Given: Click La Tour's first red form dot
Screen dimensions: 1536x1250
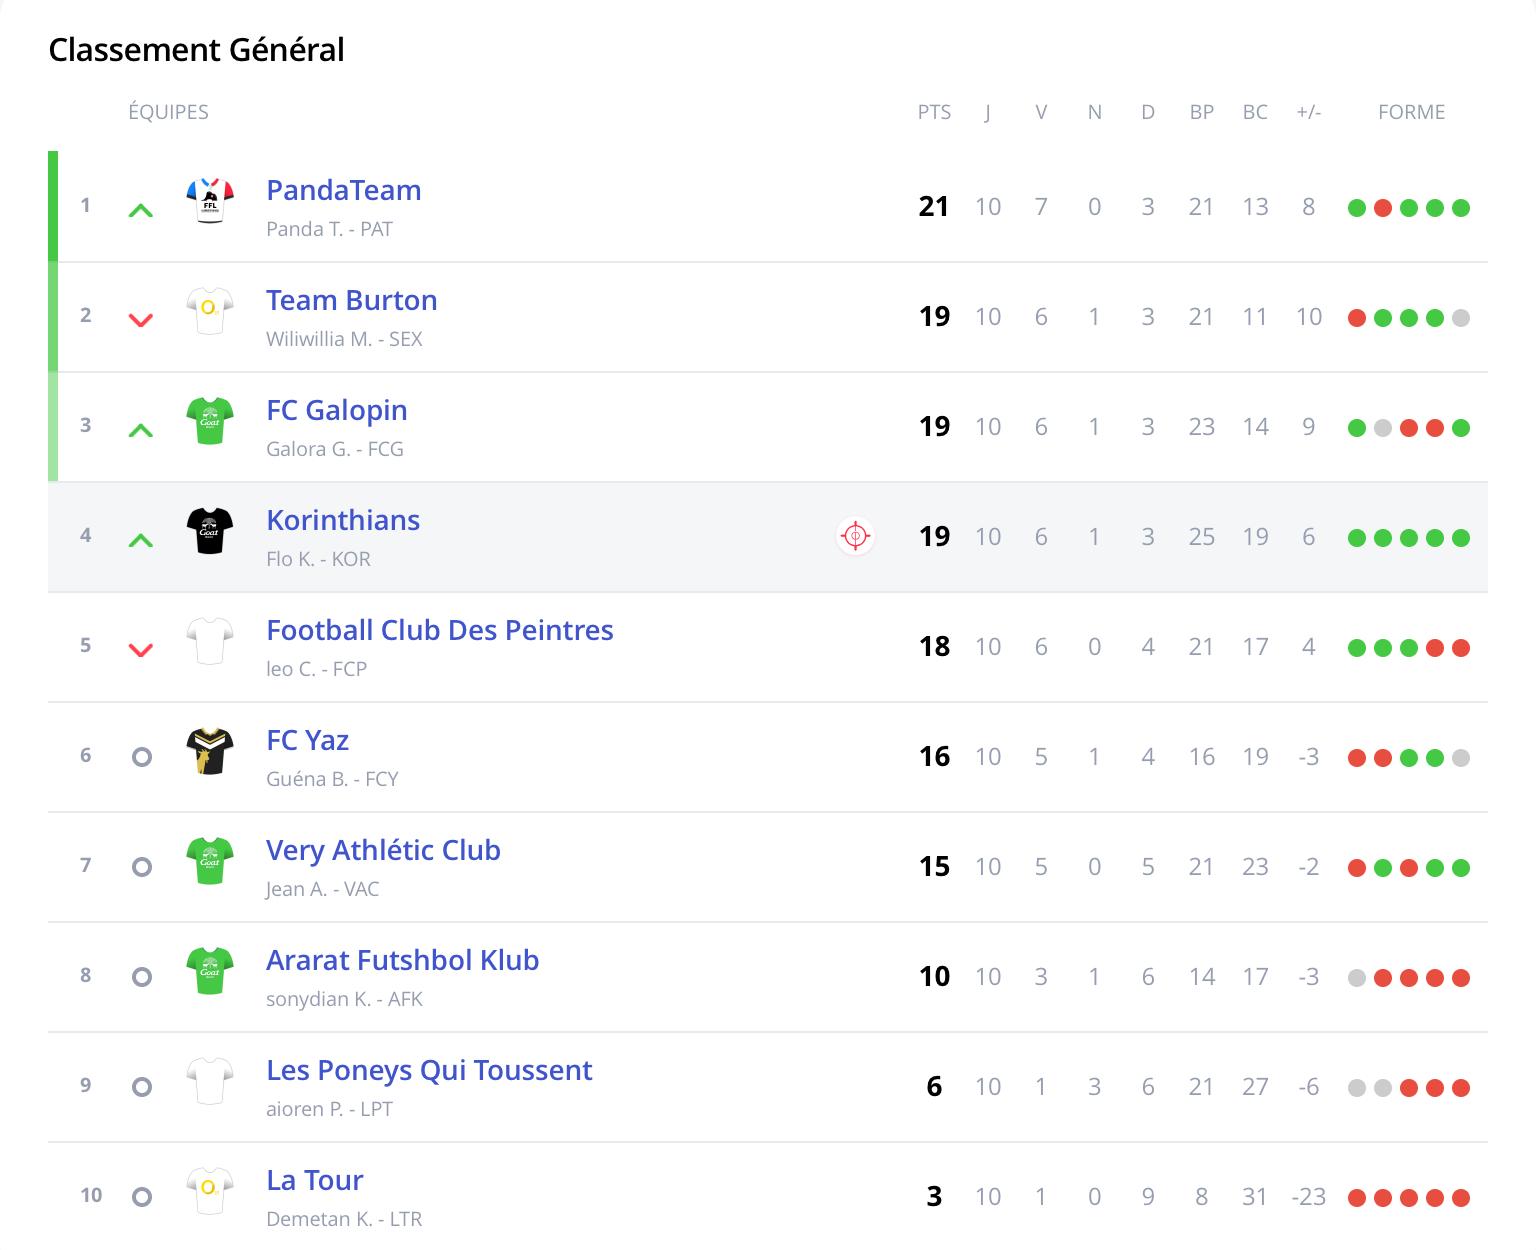Looking at the screenshot, I should click(1357, 1198).
